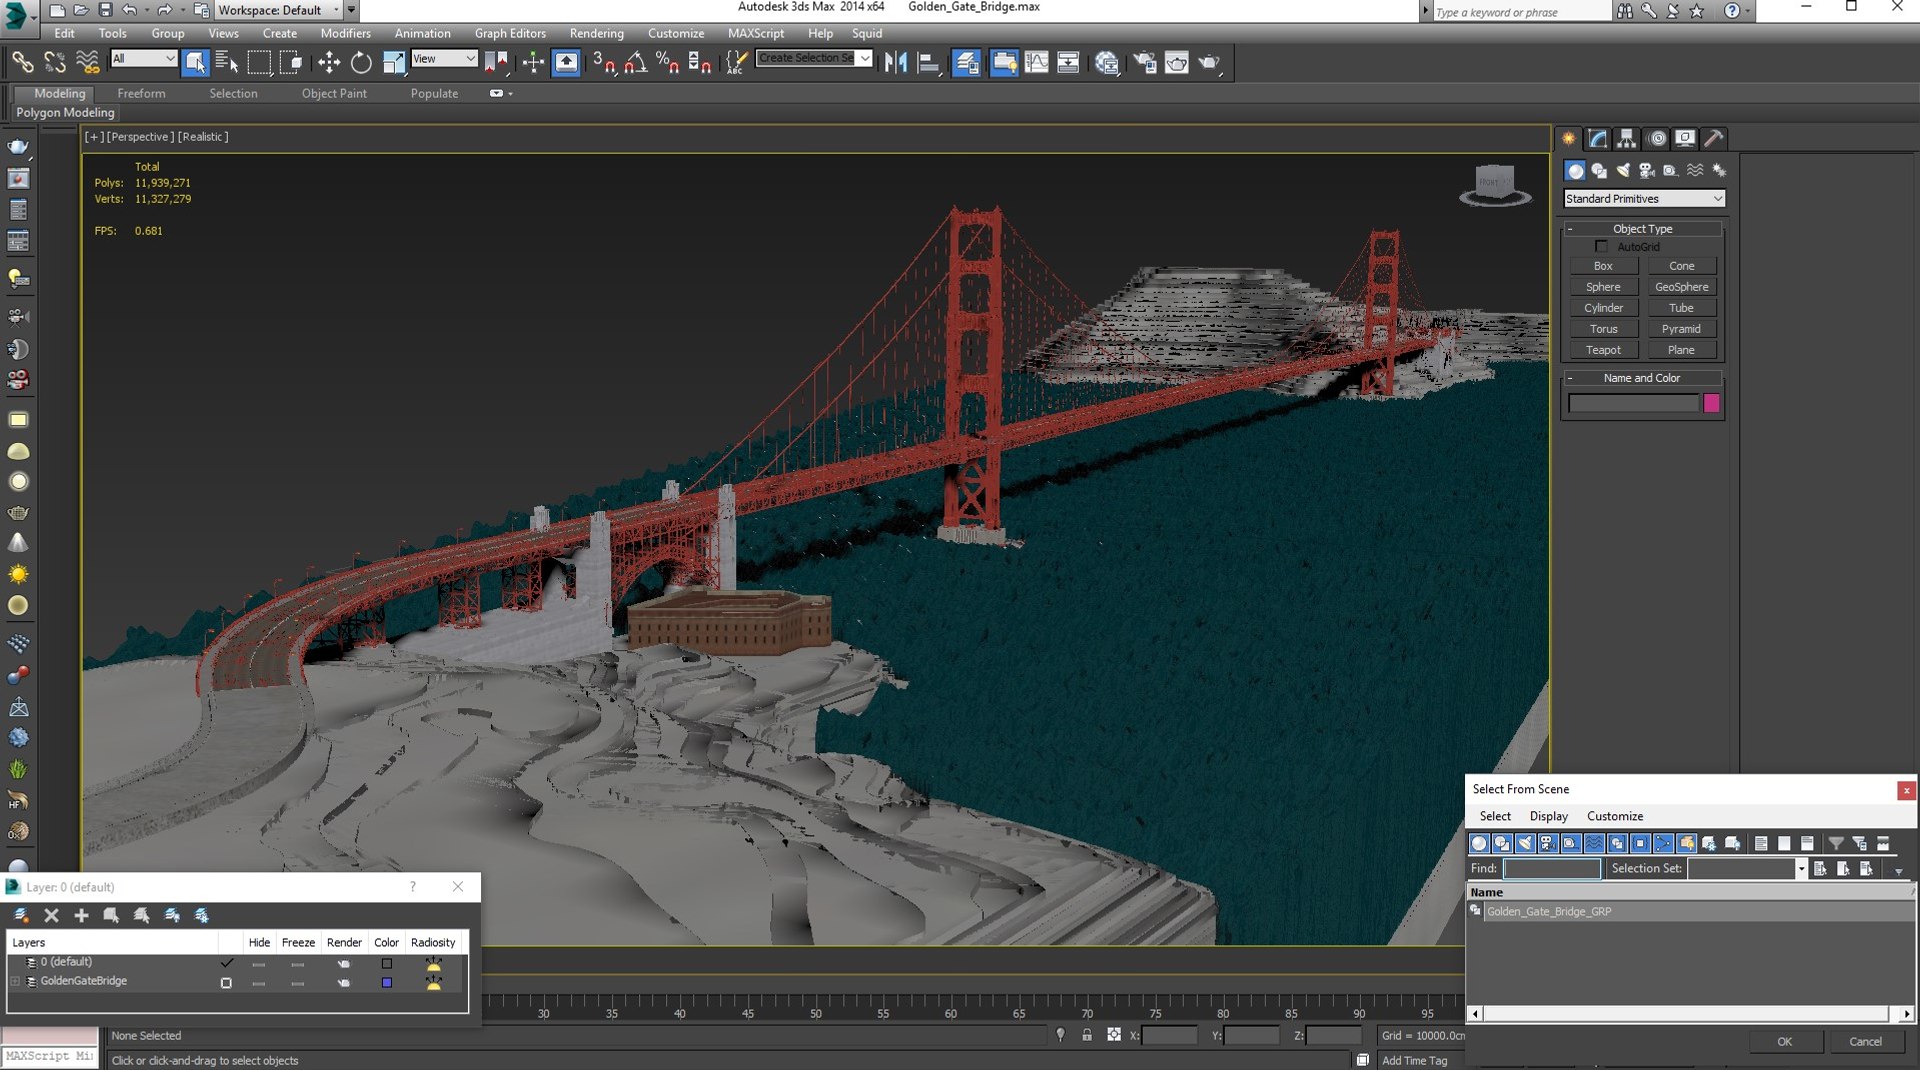Toggle Display Geometry filter in Select From Scene
The image size is (1920, 1070).
pyautogui.click(x=1479, y=843)
